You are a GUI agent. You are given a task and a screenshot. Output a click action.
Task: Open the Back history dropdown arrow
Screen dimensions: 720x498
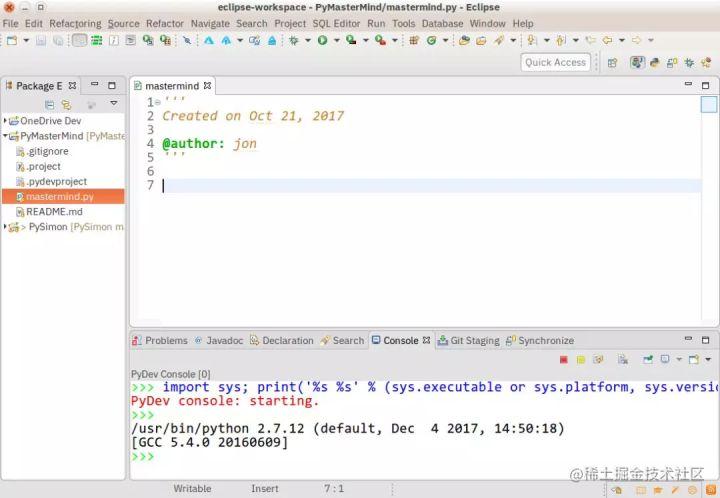coord(622,40)
